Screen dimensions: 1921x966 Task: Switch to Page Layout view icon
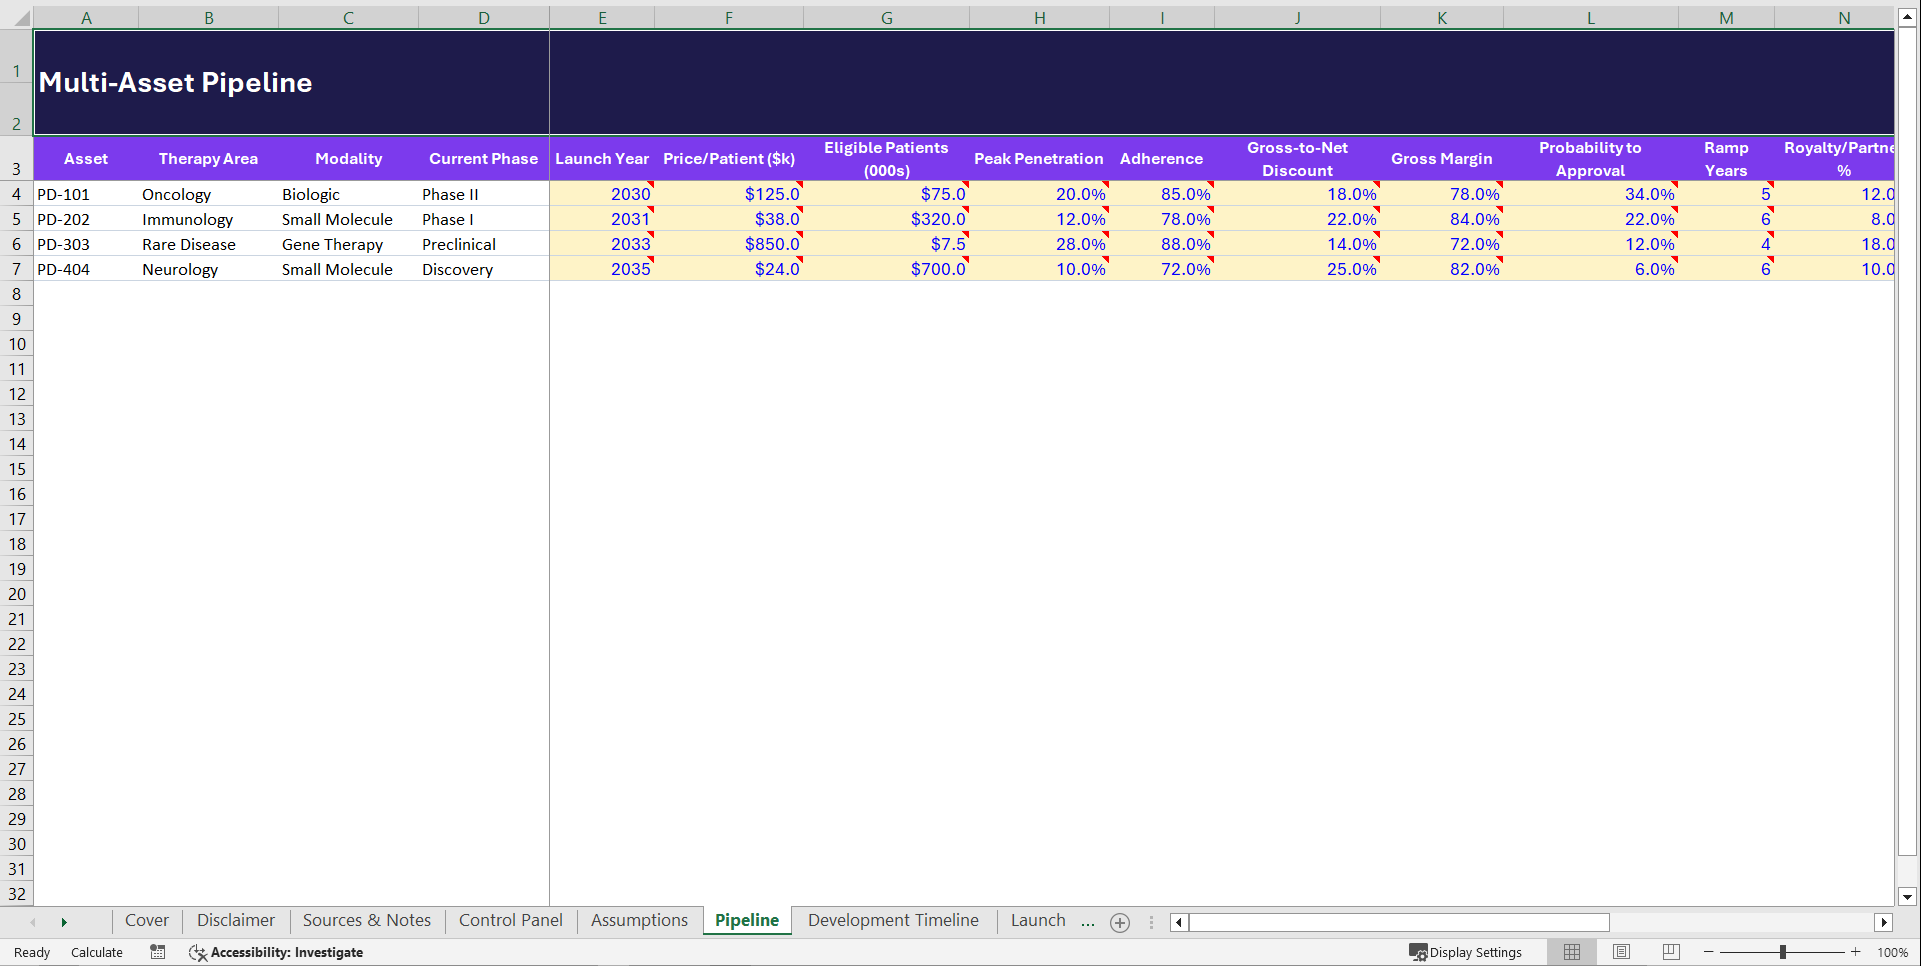click(1621, 952)
